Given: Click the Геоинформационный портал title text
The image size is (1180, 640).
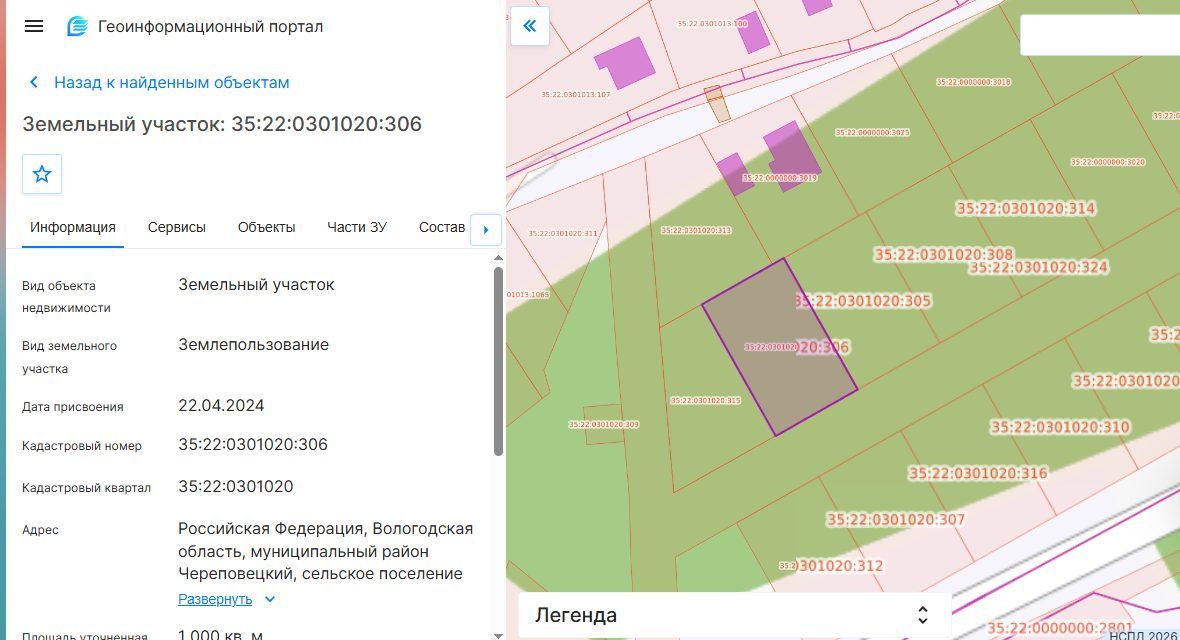Looking at the screenshot, I should pos(211,26).
